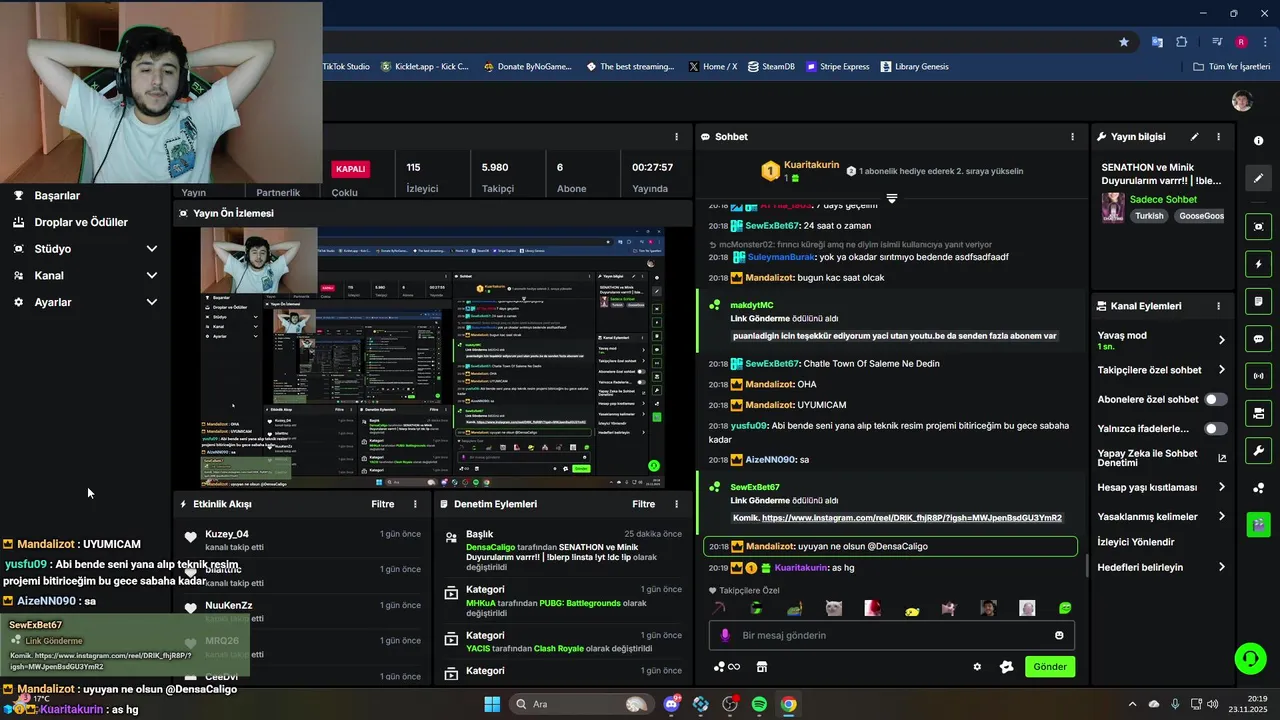Toggle the chat bubble widget icon in sidebar
The height and width of the screenshot is (720, 1280).
[1258, 339]
